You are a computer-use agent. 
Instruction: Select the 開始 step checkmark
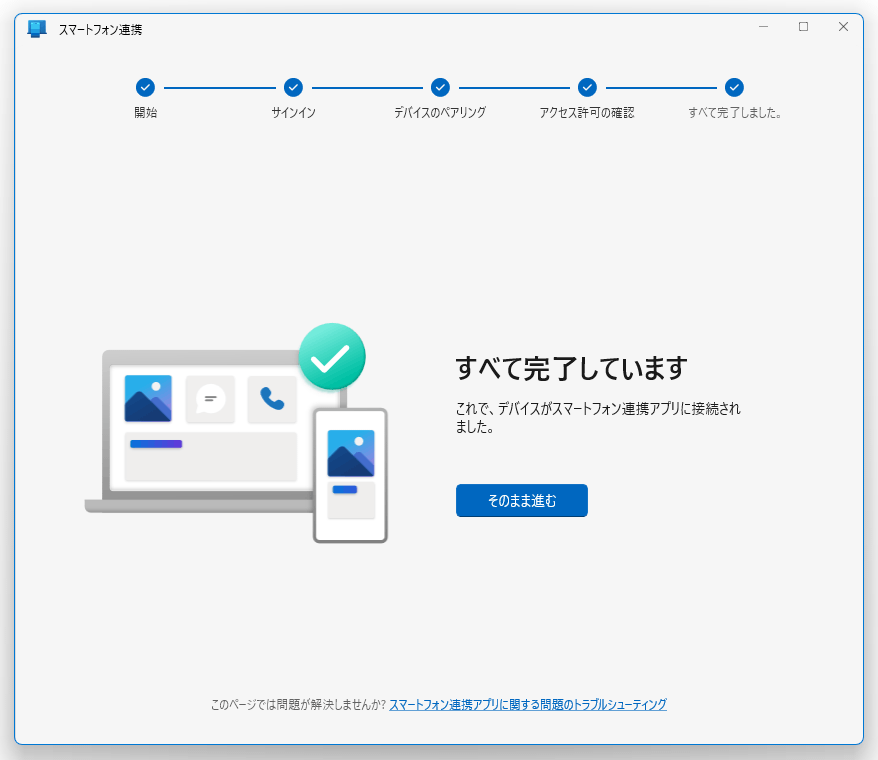145,87
